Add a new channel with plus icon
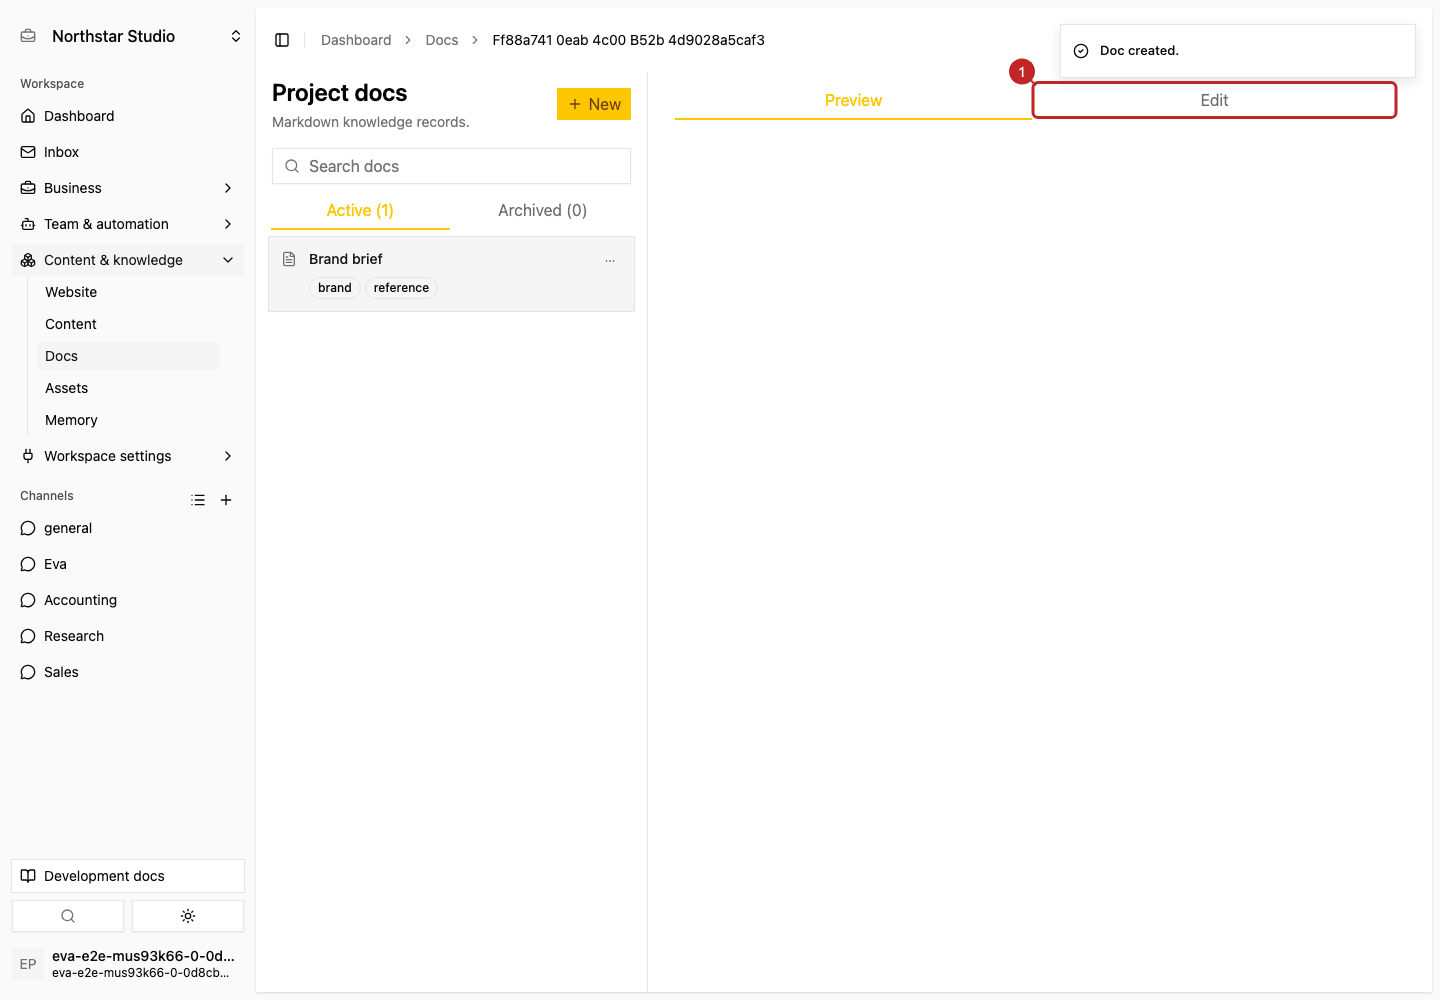 pyautogui.click(x=226, y=500)
